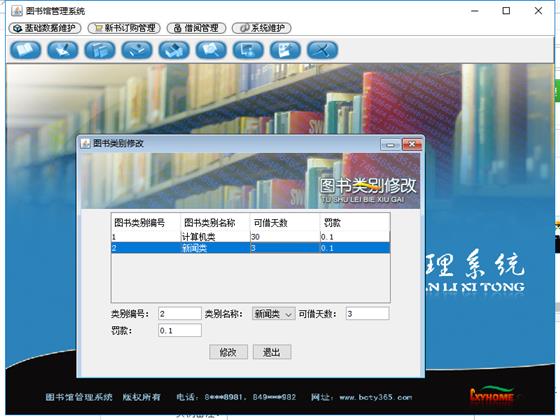This screenshot has width=560, height=420.
Task: Click the folder files toolbar icon
Action: tap(100, 50)
